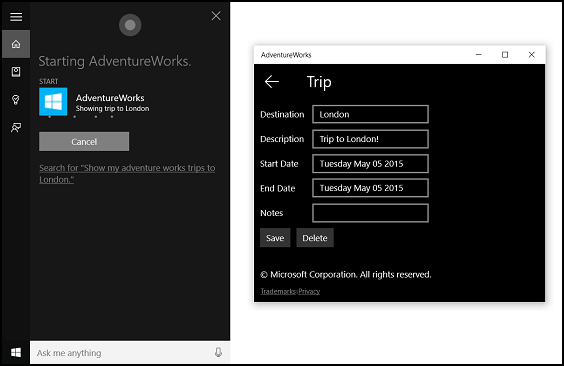Open Cortana Notebook
564x366 pixels.
[16, 72]
